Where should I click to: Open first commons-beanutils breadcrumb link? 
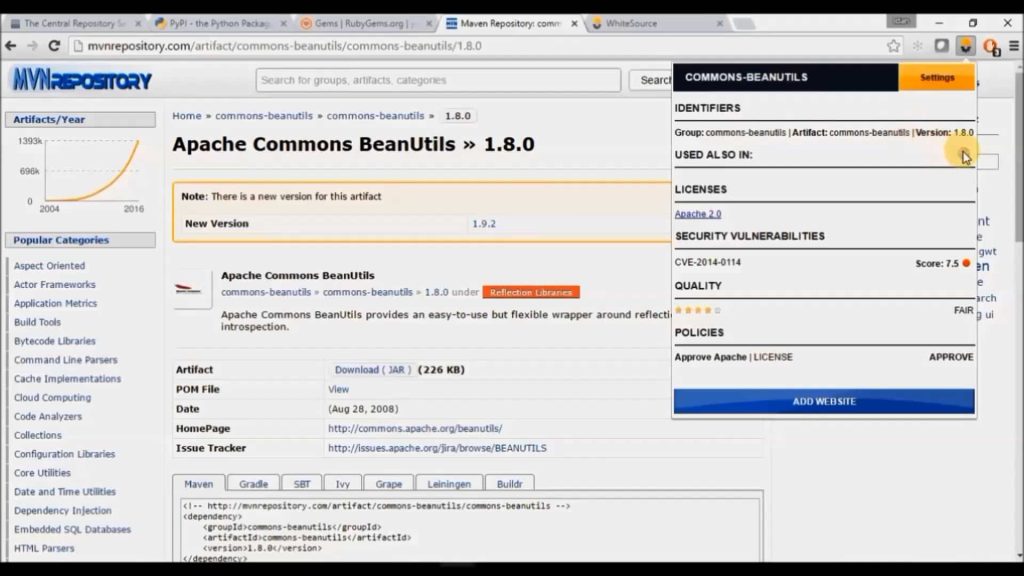pyautogui.click(x=264, y=116)
